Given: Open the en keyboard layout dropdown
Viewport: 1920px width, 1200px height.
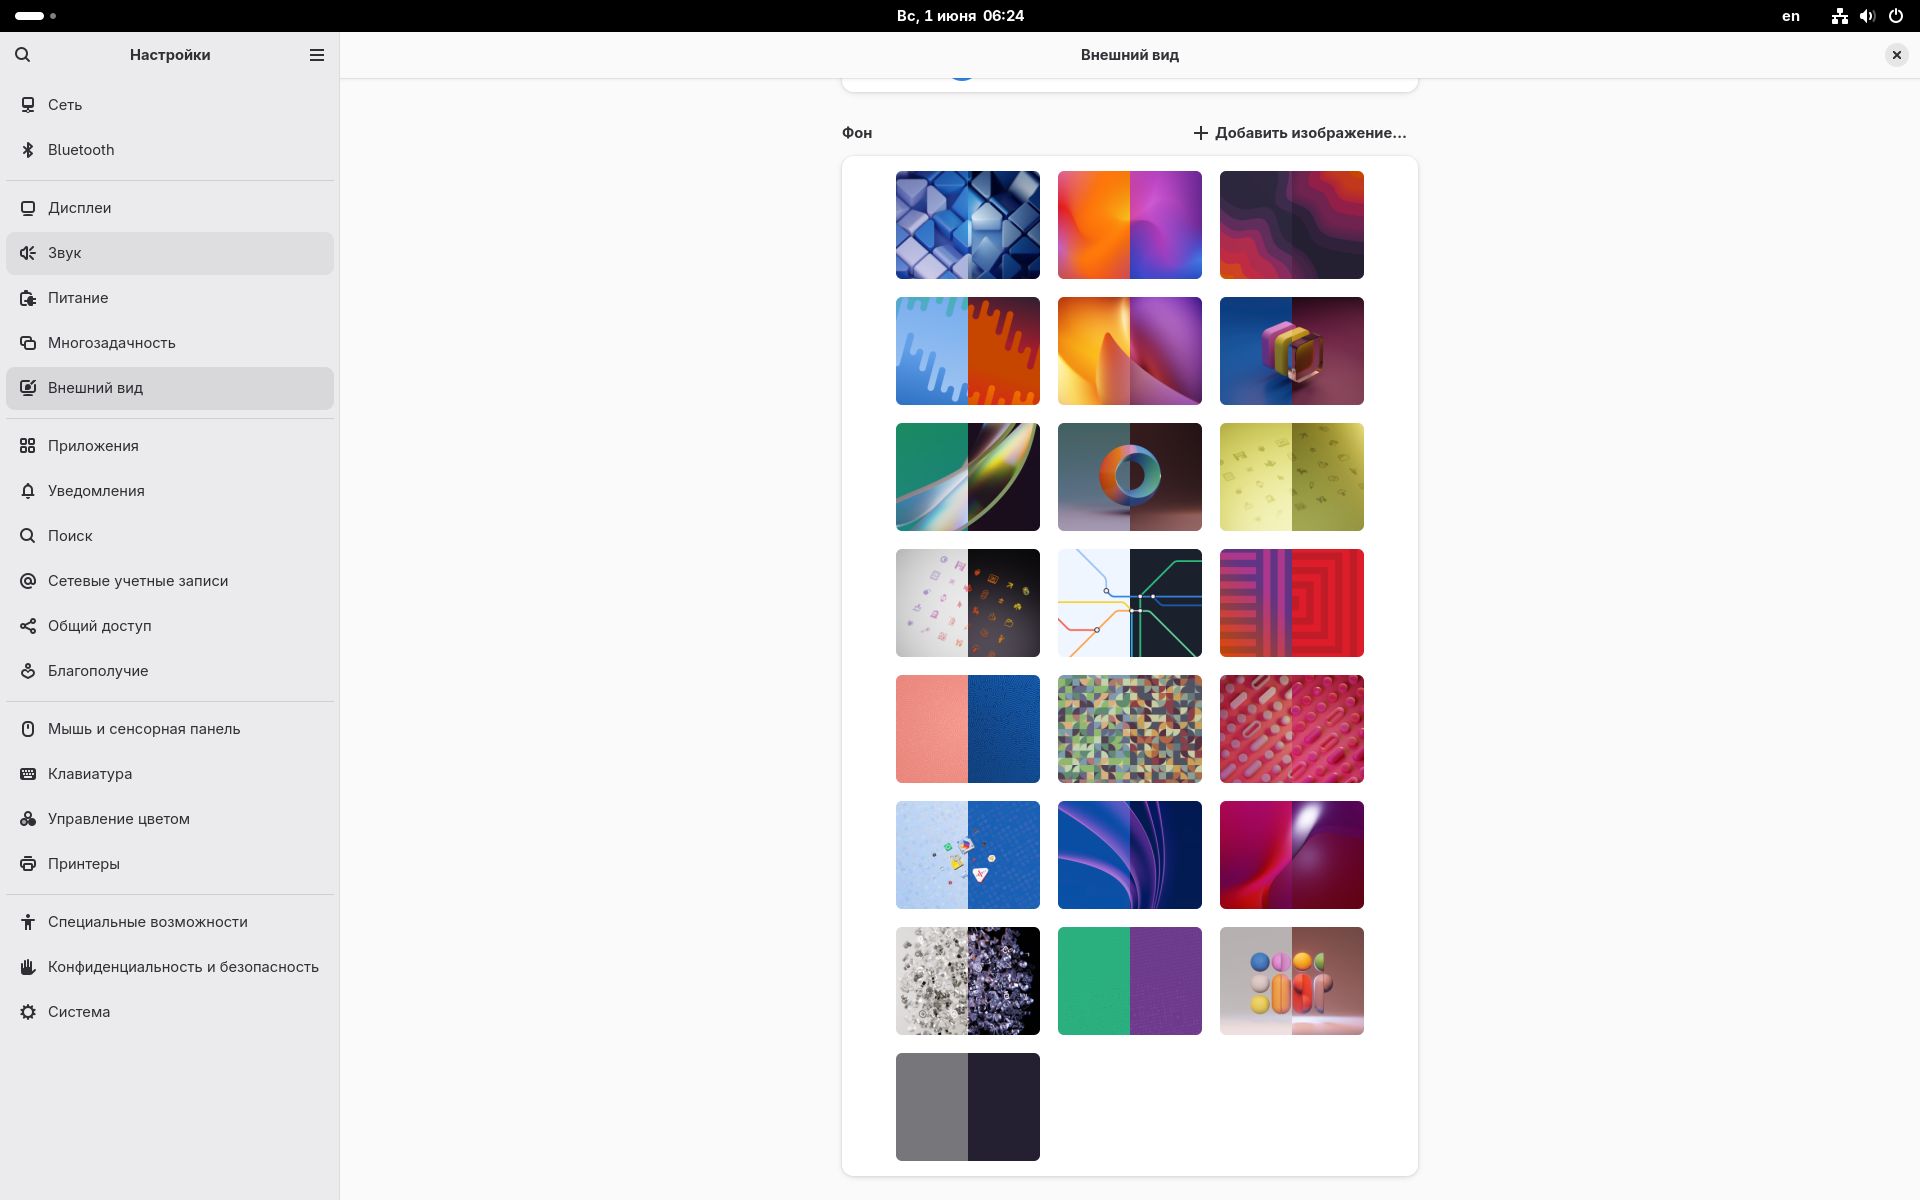Looking at the screenshot, I should pyautogui.click(x=1791, y=16).
